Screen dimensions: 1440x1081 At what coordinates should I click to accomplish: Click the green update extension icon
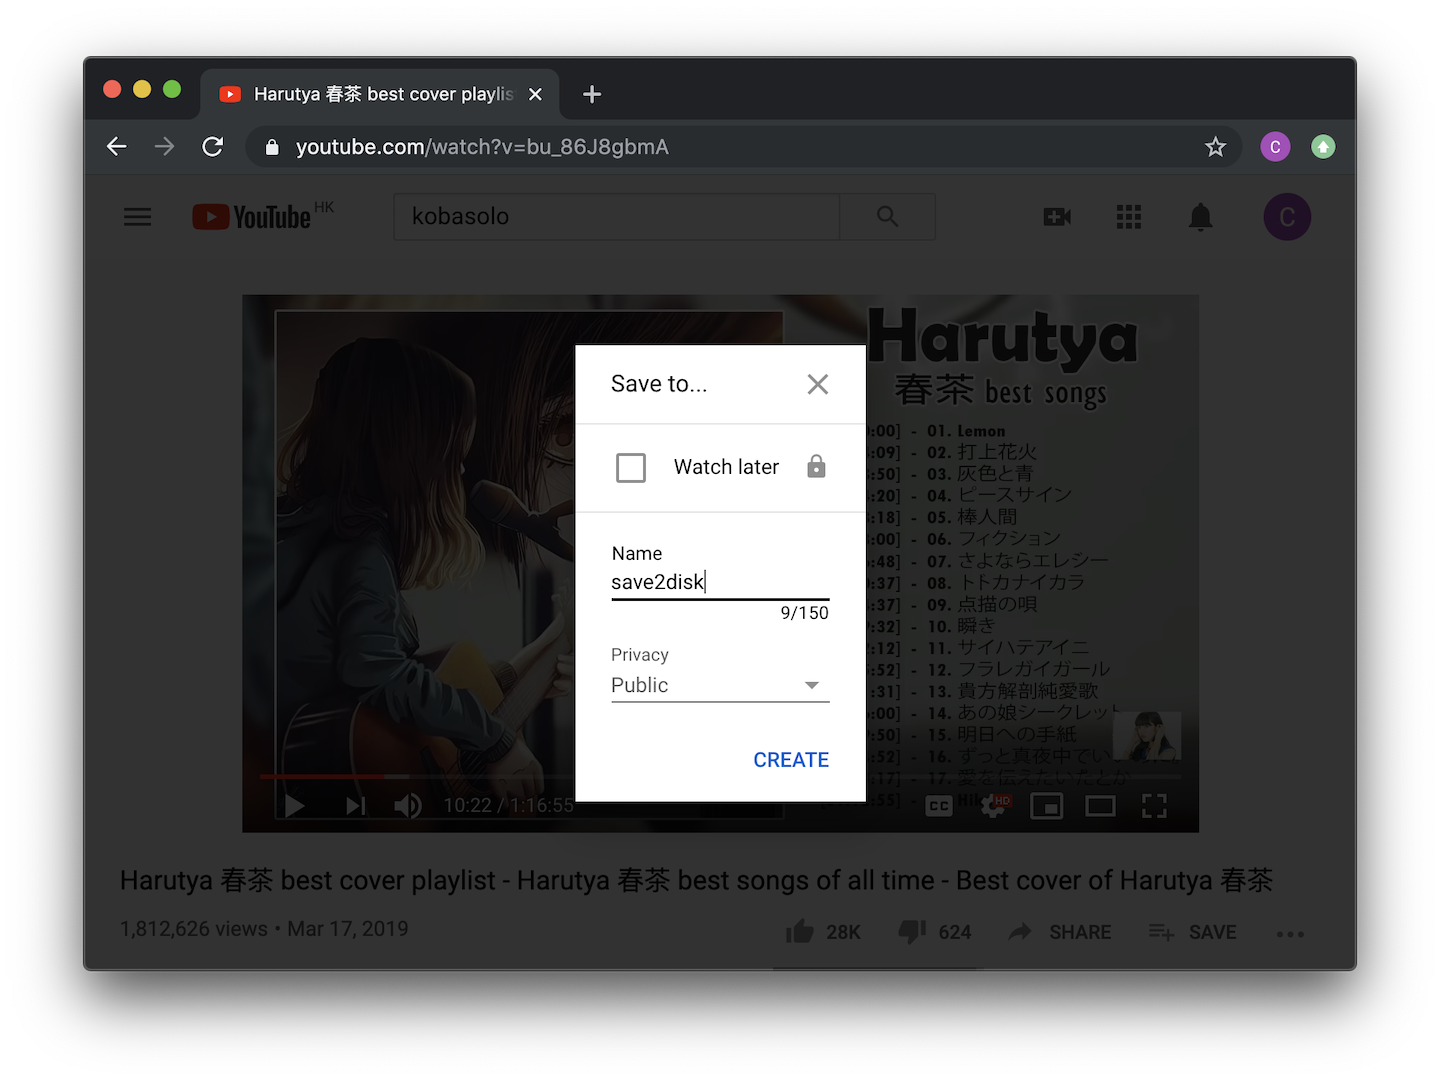click(1323, 147)
